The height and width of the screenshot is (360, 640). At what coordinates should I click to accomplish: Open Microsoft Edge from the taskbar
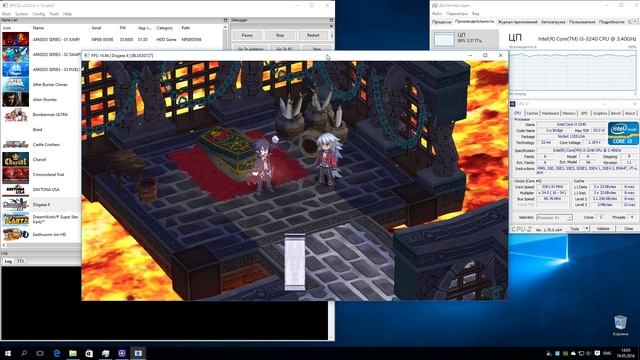click(56, 353)
